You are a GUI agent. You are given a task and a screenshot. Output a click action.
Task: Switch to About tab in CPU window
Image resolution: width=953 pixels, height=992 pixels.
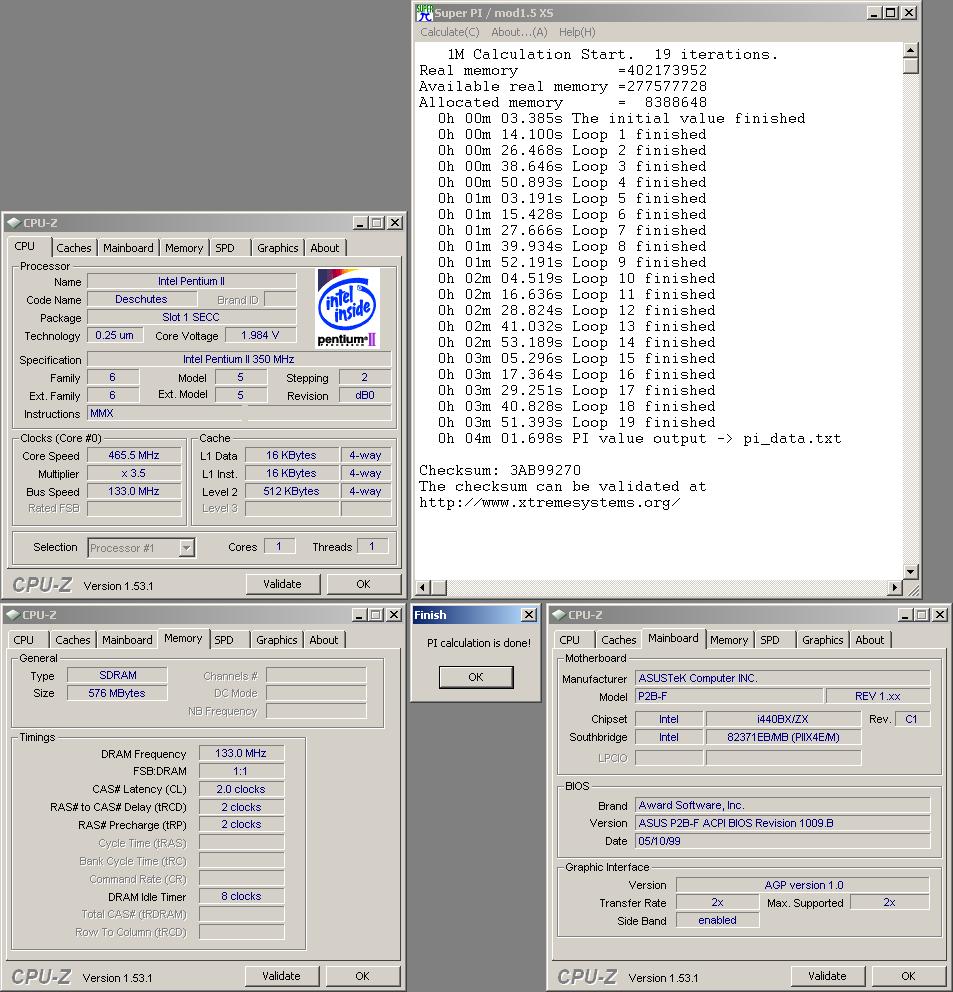[325, 248]
